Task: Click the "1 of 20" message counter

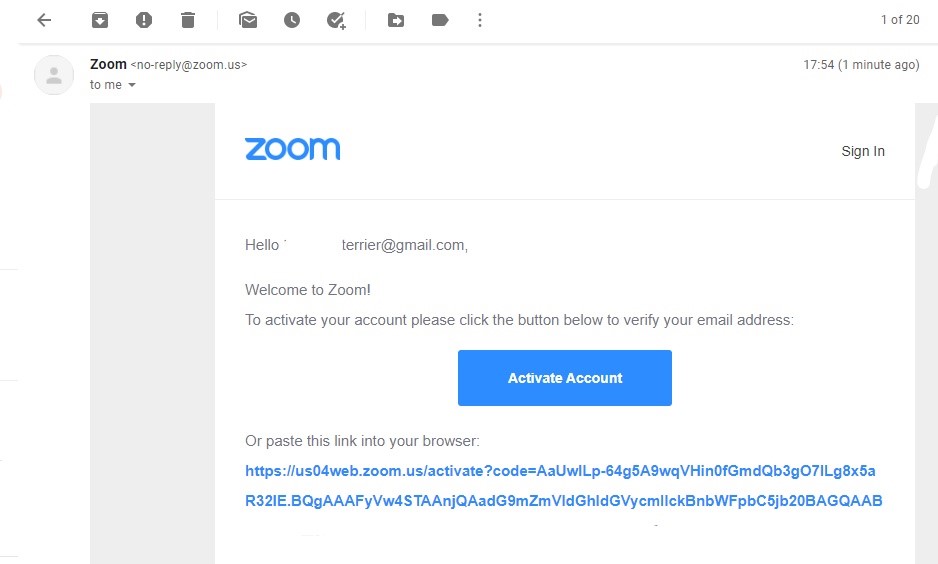Action: pyautogui.click(x=899, y=20)
